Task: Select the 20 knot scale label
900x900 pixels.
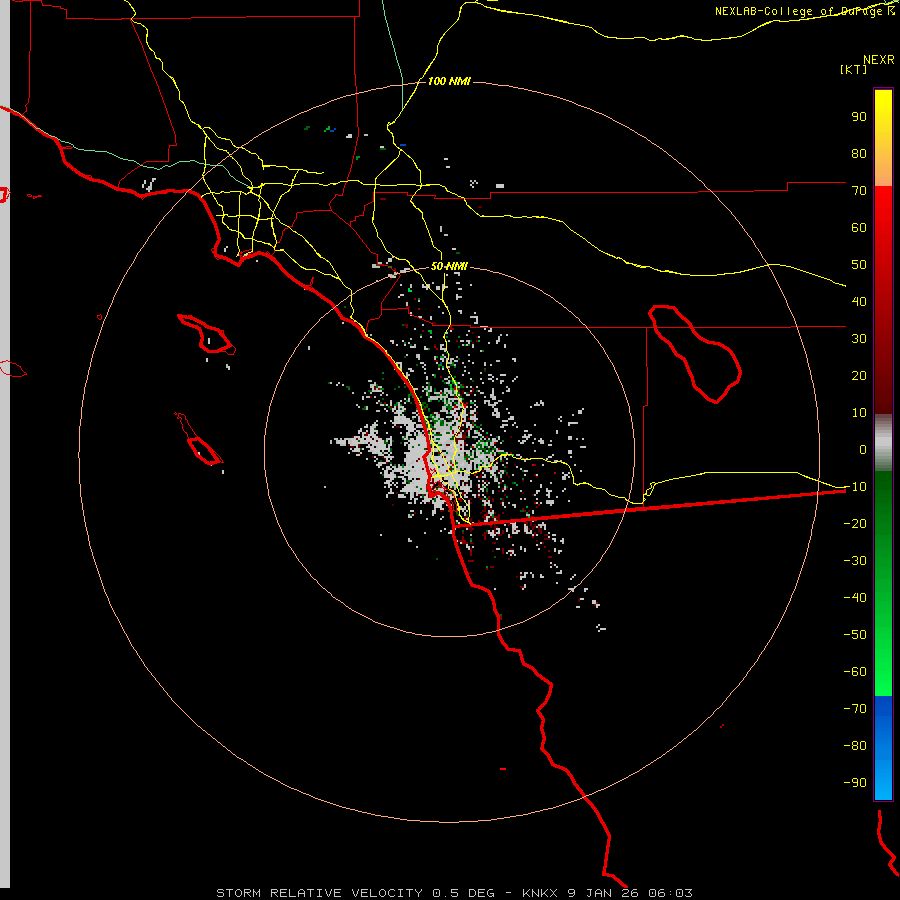Action: tap(859, 376)
